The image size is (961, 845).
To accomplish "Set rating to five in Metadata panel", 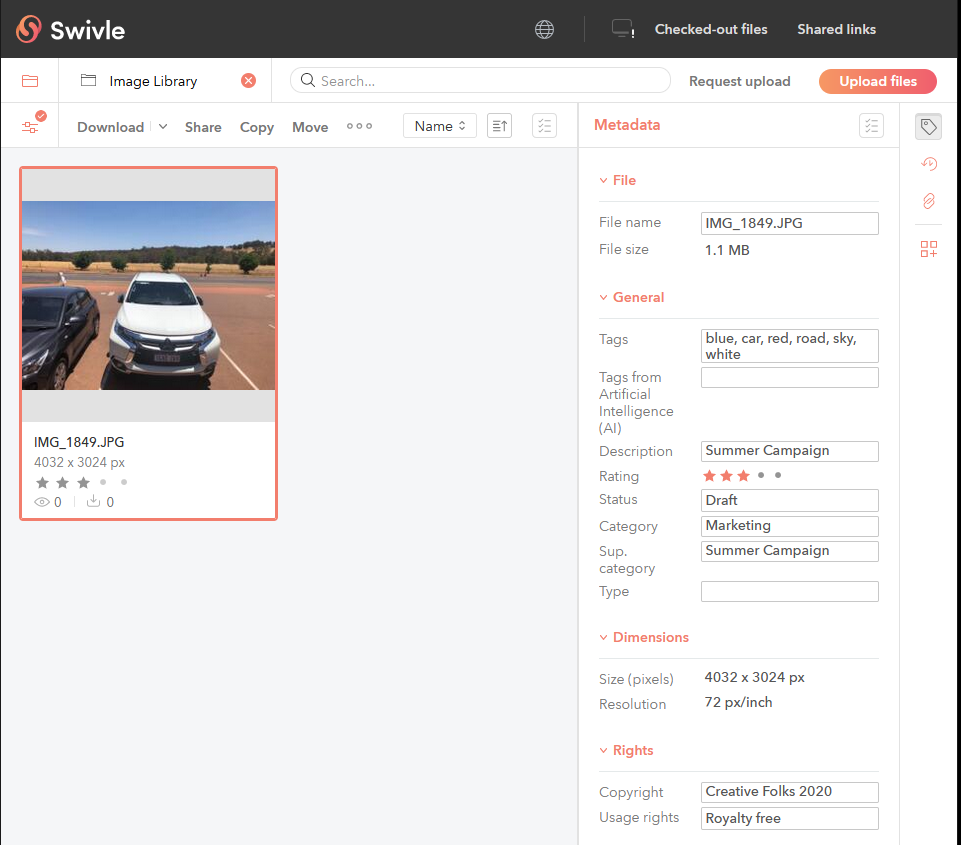I will pos(778,476).
